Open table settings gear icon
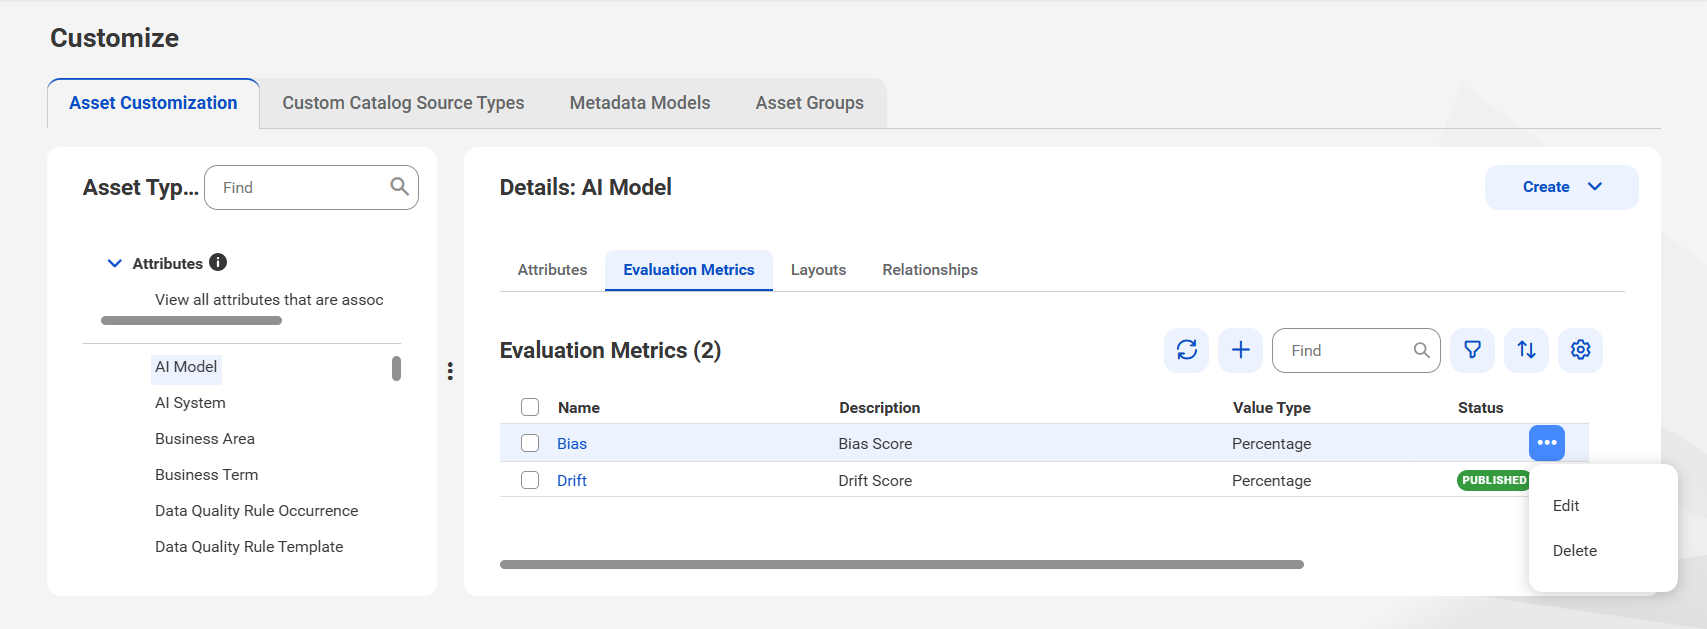 (x=1580, y=350)
